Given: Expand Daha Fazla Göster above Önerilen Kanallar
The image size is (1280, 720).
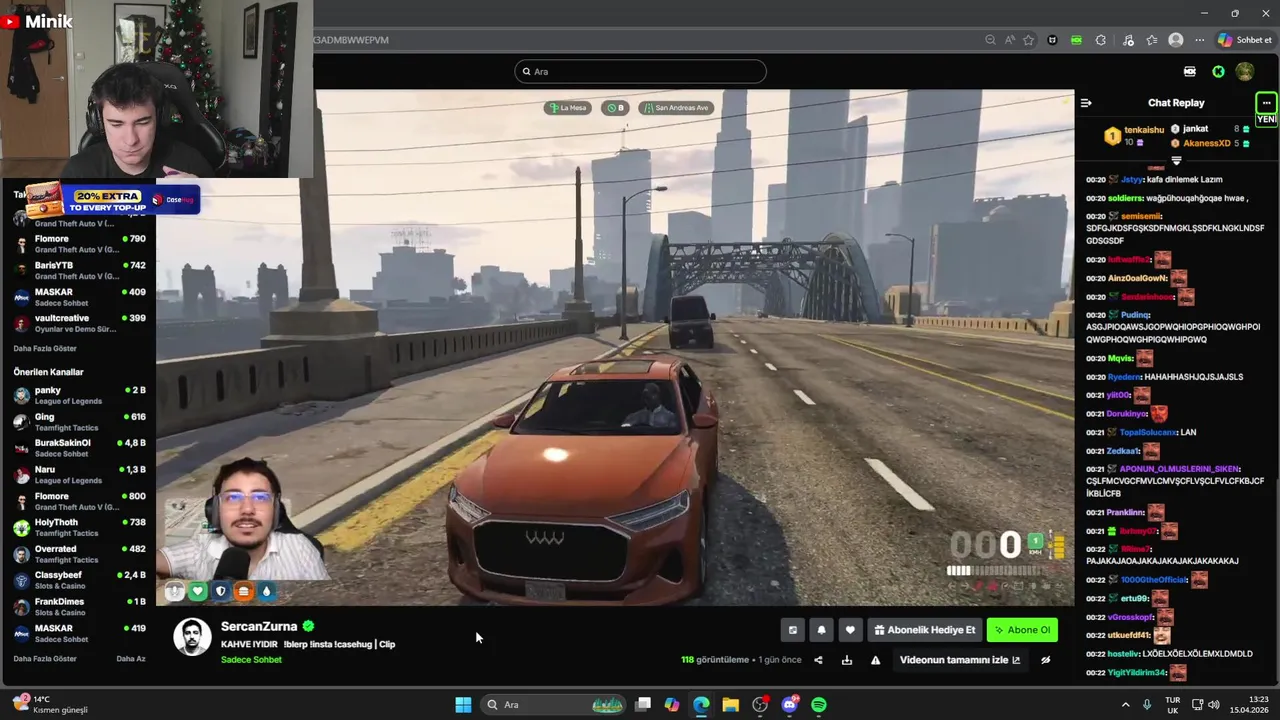Looking at the screenshot, I should tap(45, 348).
